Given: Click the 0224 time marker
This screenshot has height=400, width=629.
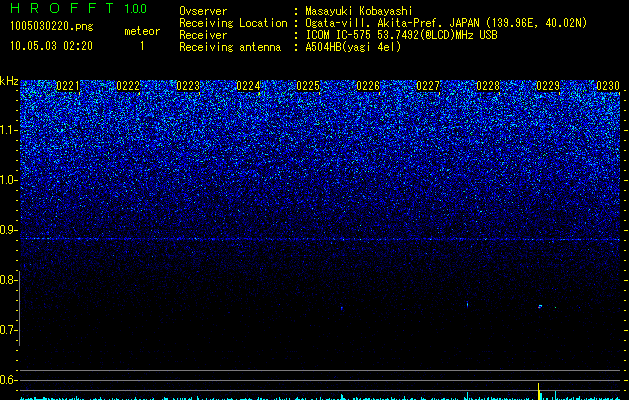Looking at the screenshot, I should pos(248,86).
